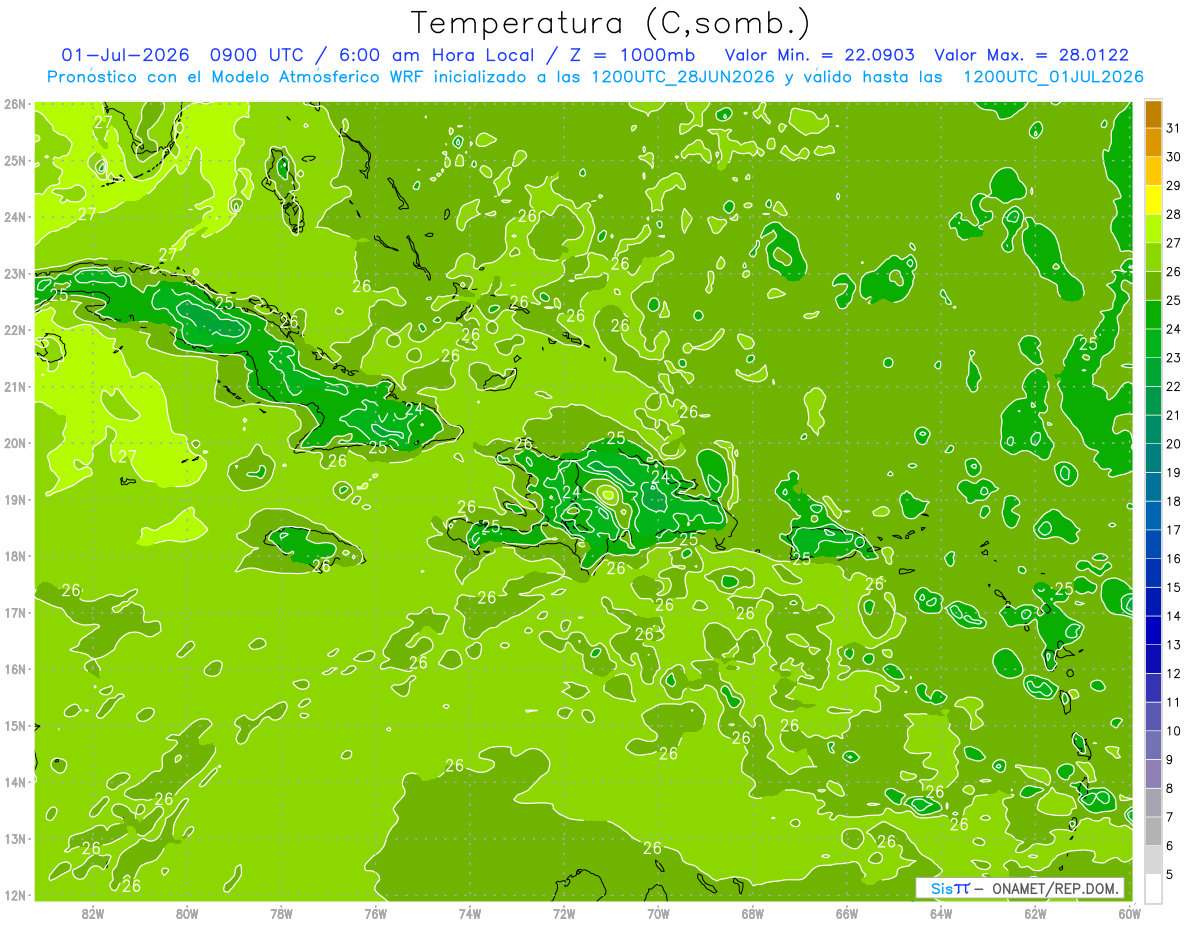Click the light gray swatch between 5 and 6

pos(1153,859)
